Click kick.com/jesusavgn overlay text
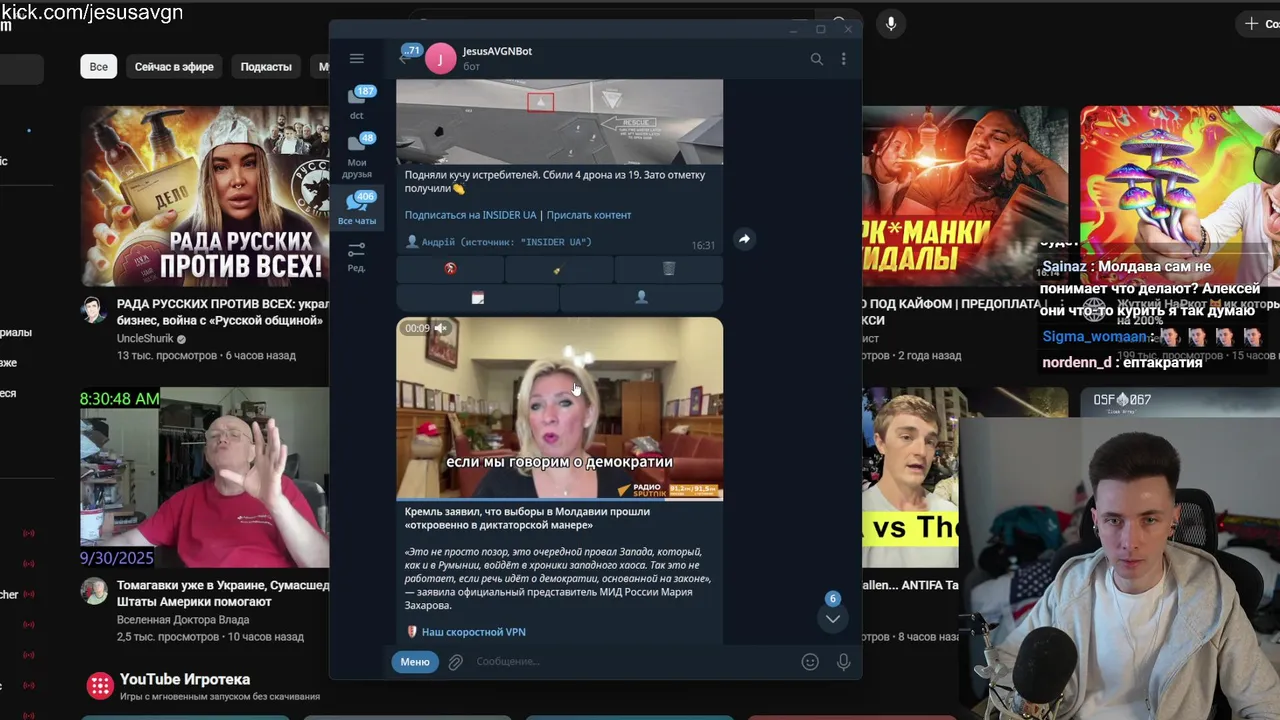Image resolution: width=1280 pixels, height=720 pixels. point(91,12)
